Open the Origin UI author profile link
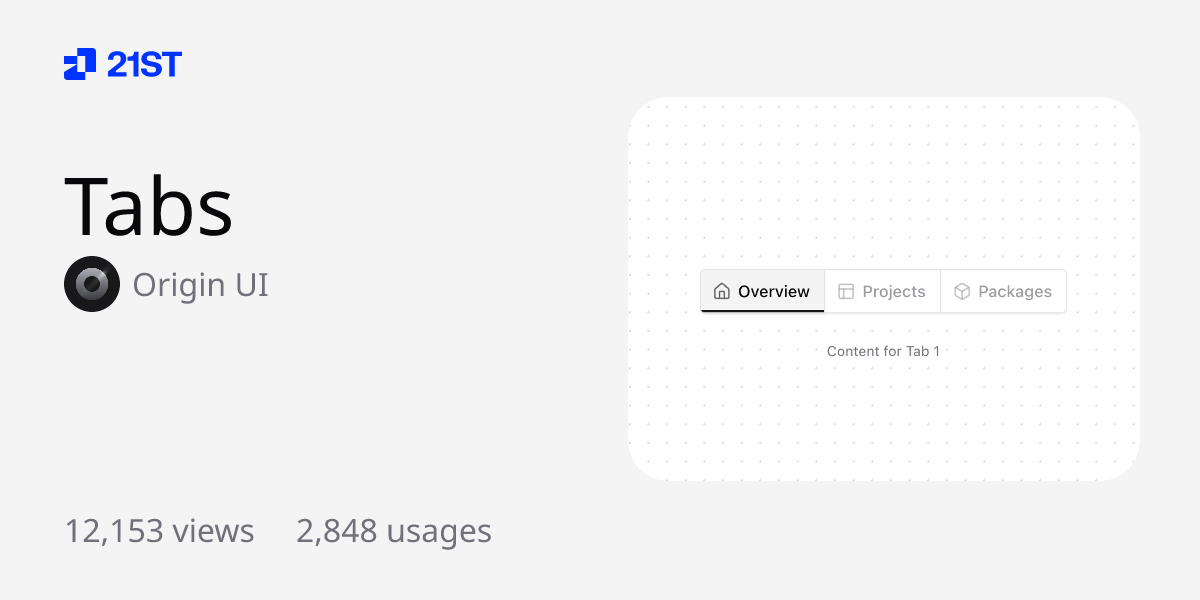The width and height of the screenshot is (1200, 600). tap(200, 284)
